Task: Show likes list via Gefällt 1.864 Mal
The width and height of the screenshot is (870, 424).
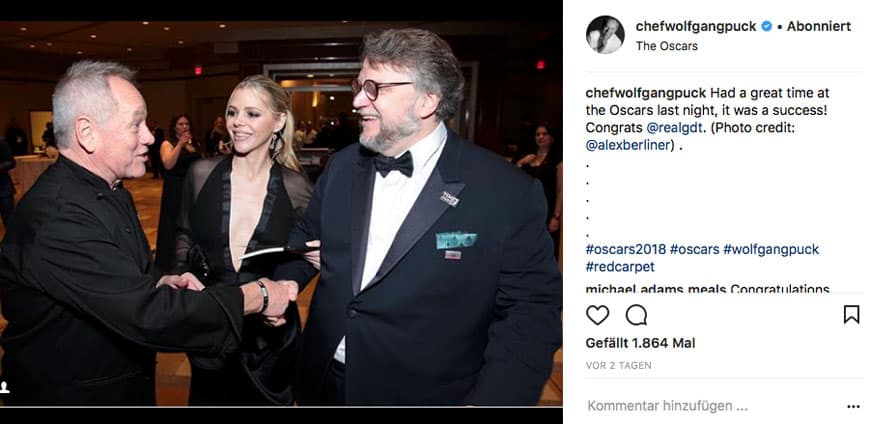Action: pyautogui.click(x=640, y=343)
